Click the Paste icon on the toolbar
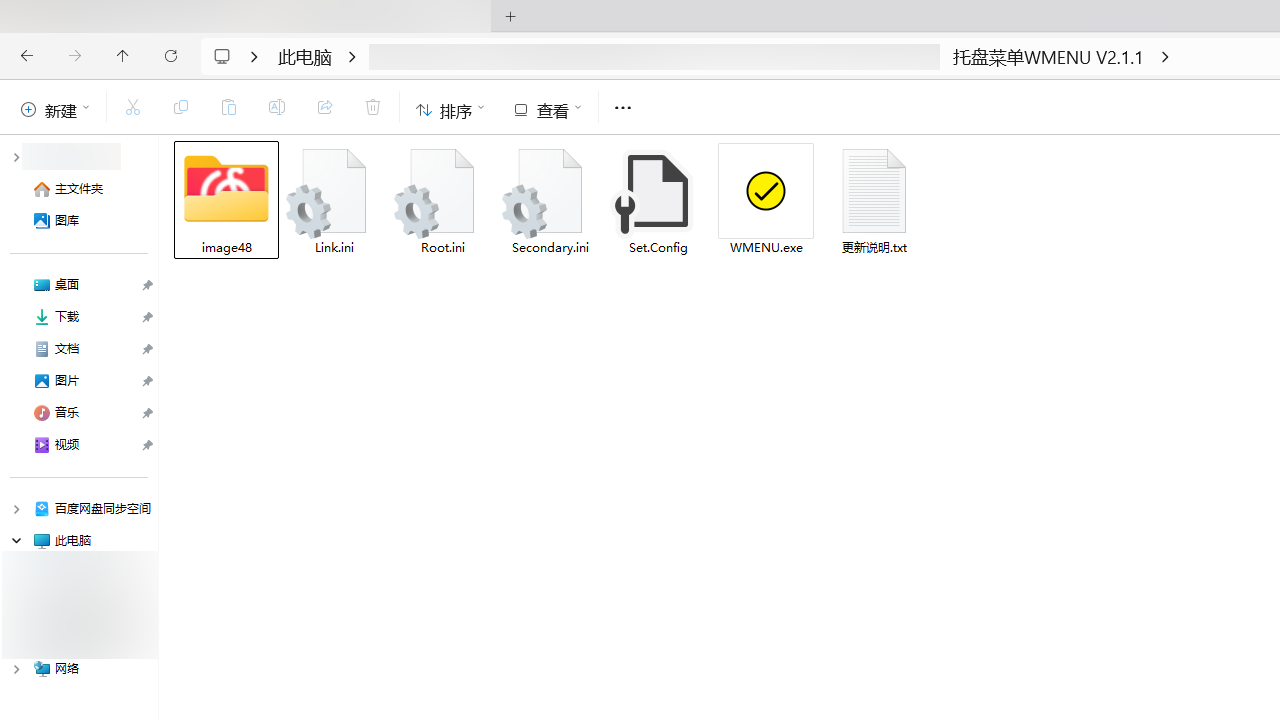Image resolution: width=1280 pixels, height=720 pixels. coord(228,107)
